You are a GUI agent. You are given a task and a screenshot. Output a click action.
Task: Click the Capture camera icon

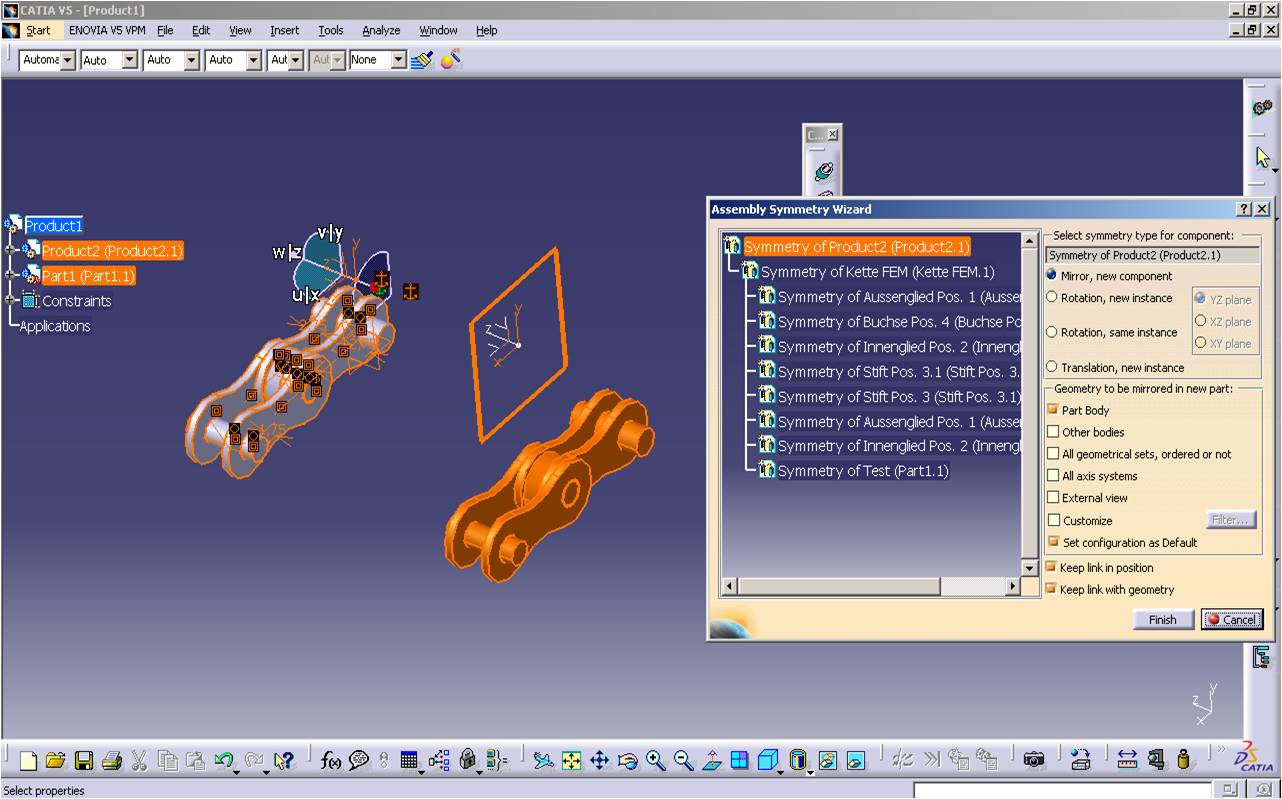[x=1034, y=761]
